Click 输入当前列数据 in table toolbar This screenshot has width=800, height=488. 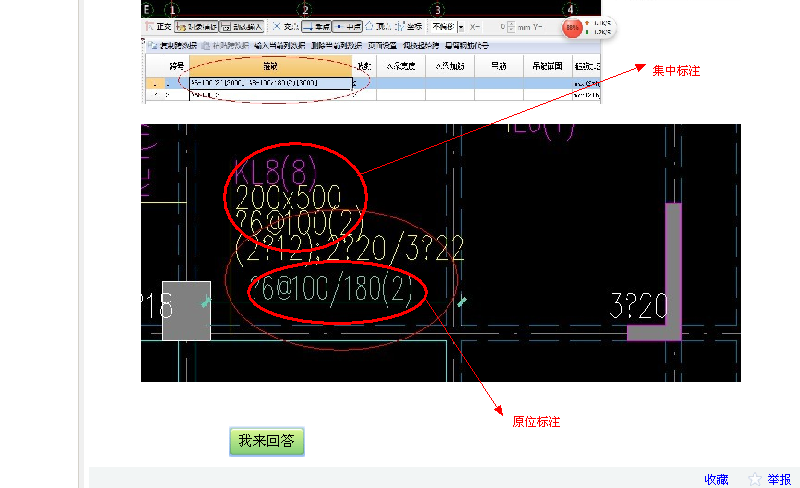280,45
